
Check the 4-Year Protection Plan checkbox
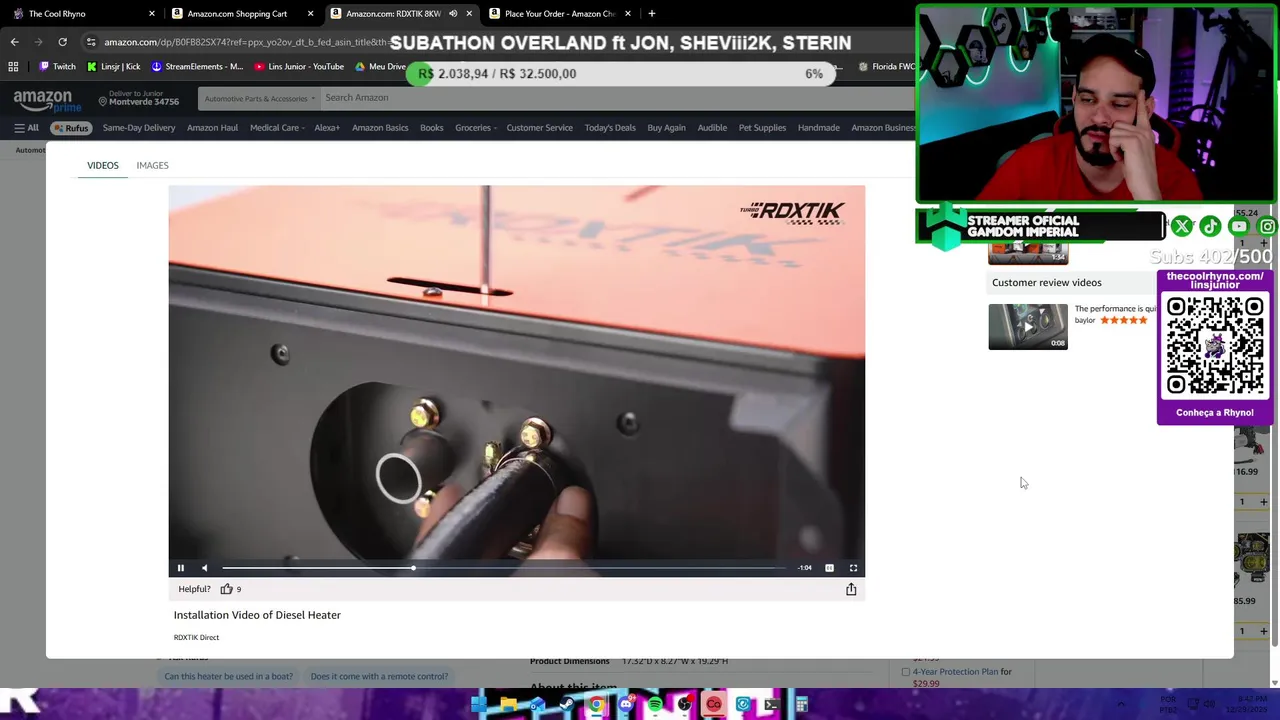(x=906, y=672)
